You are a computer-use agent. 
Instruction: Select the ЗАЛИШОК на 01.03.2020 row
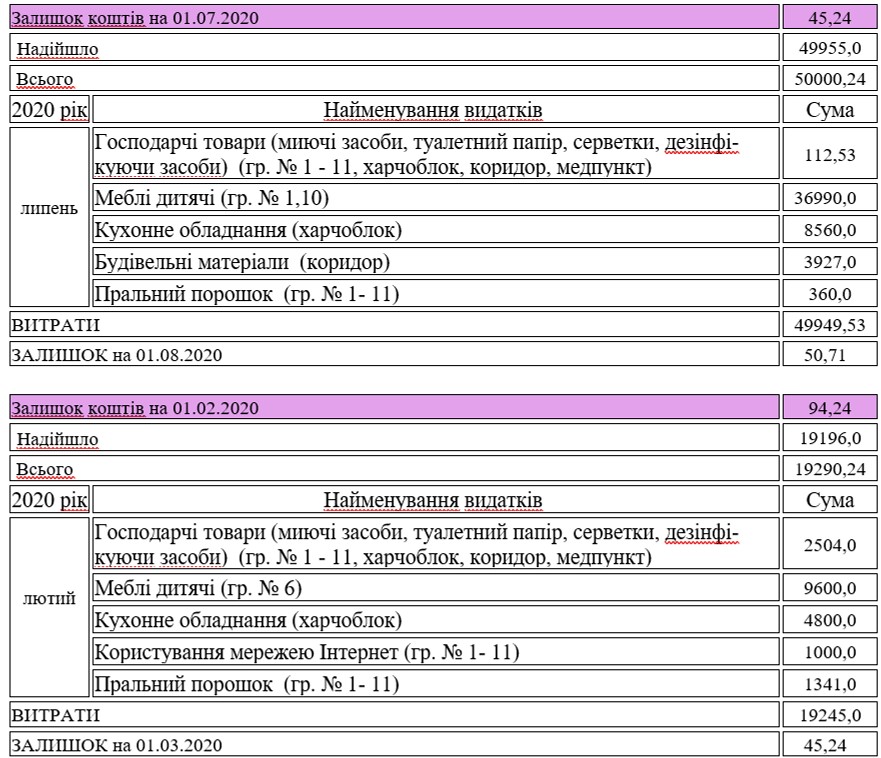pyautogui.click(x=394, y=745)
